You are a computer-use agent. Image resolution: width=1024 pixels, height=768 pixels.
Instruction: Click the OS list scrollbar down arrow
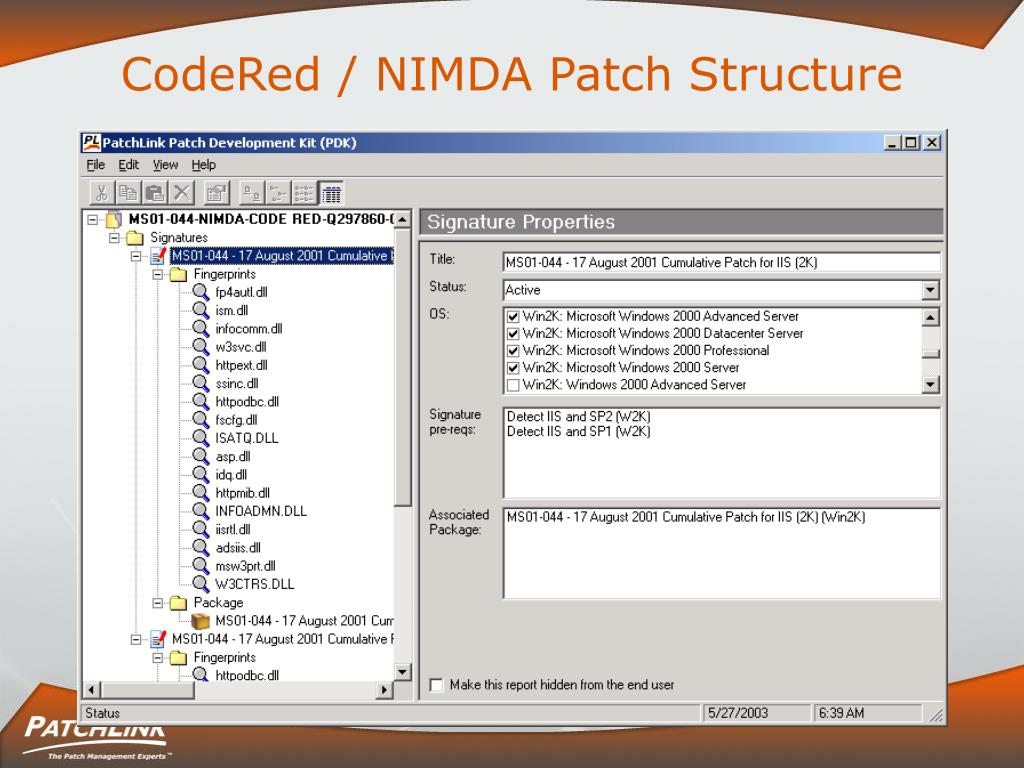click(x=931, y=384)
